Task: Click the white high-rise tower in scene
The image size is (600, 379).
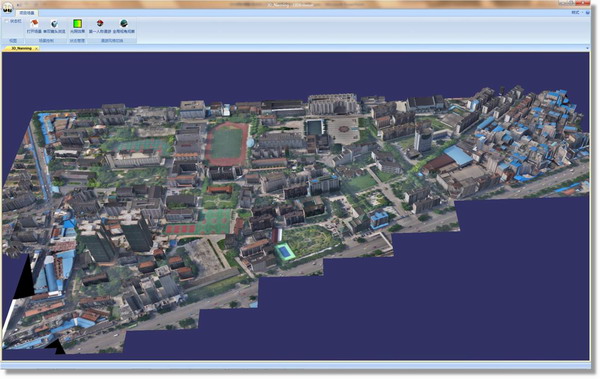Action: coord(423,139)
